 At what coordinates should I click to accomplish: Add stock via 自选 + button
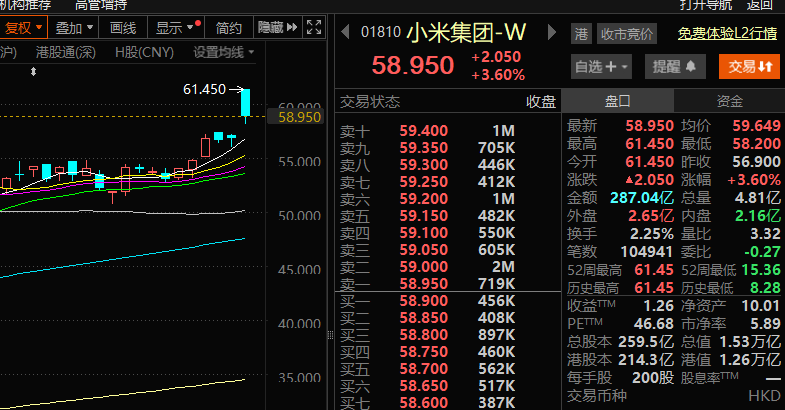click(601, 67)
